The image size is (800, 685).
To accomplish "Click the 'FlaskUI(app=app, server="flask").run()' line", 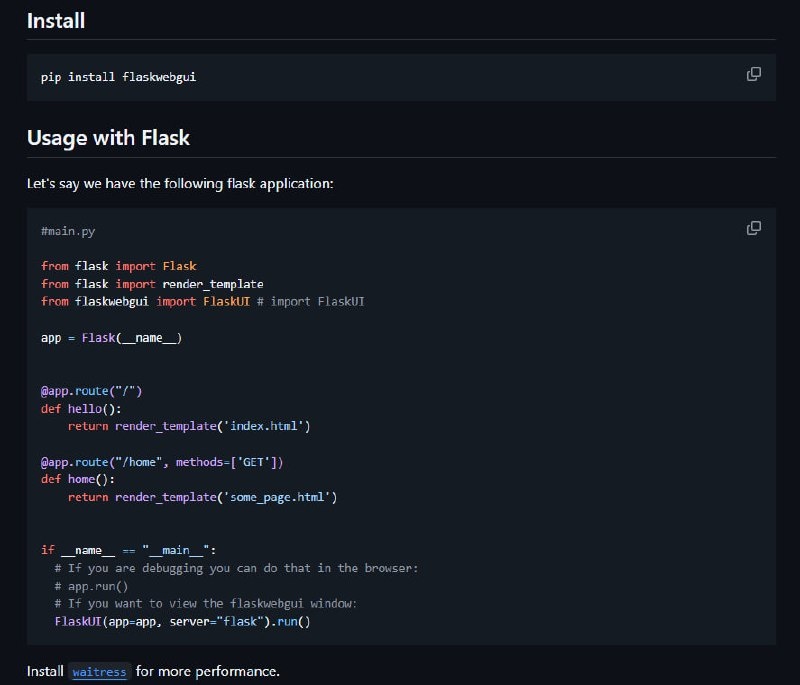I will [x=182, y=622].
